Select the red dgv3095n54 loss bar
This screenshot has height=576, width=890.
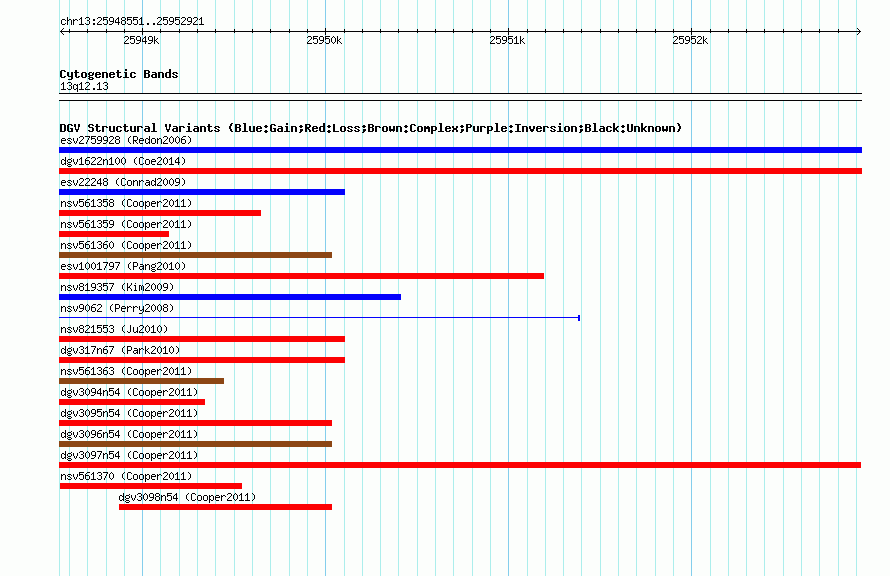195,423
